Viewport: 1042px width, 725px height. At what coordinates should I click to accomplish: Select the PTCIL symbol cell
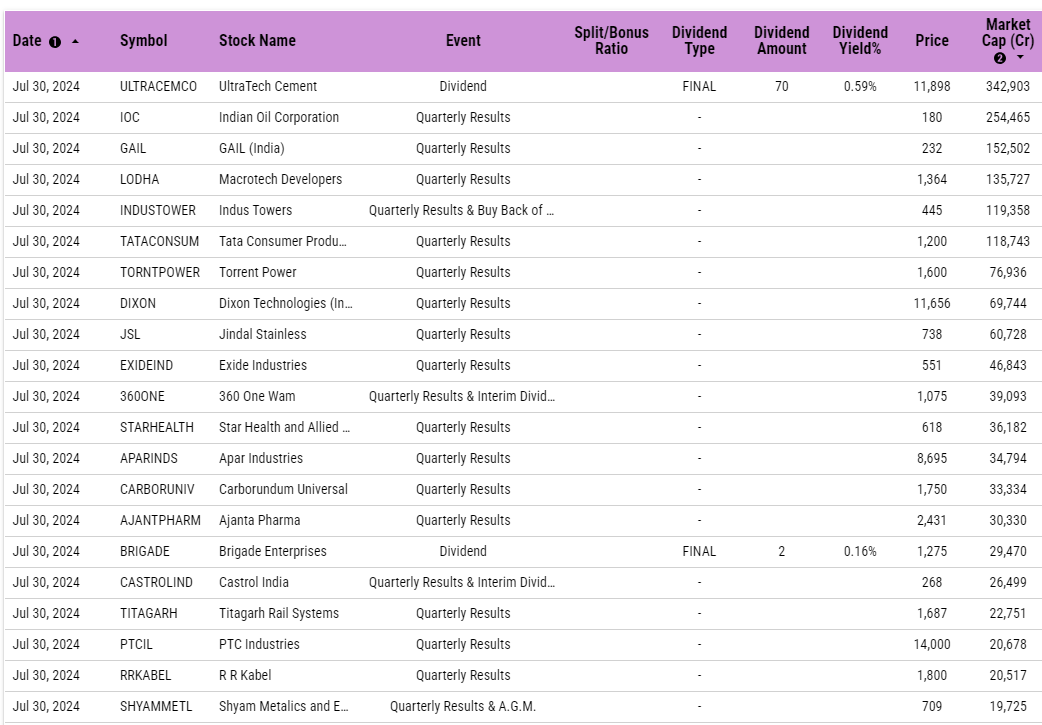click(136, 645)
